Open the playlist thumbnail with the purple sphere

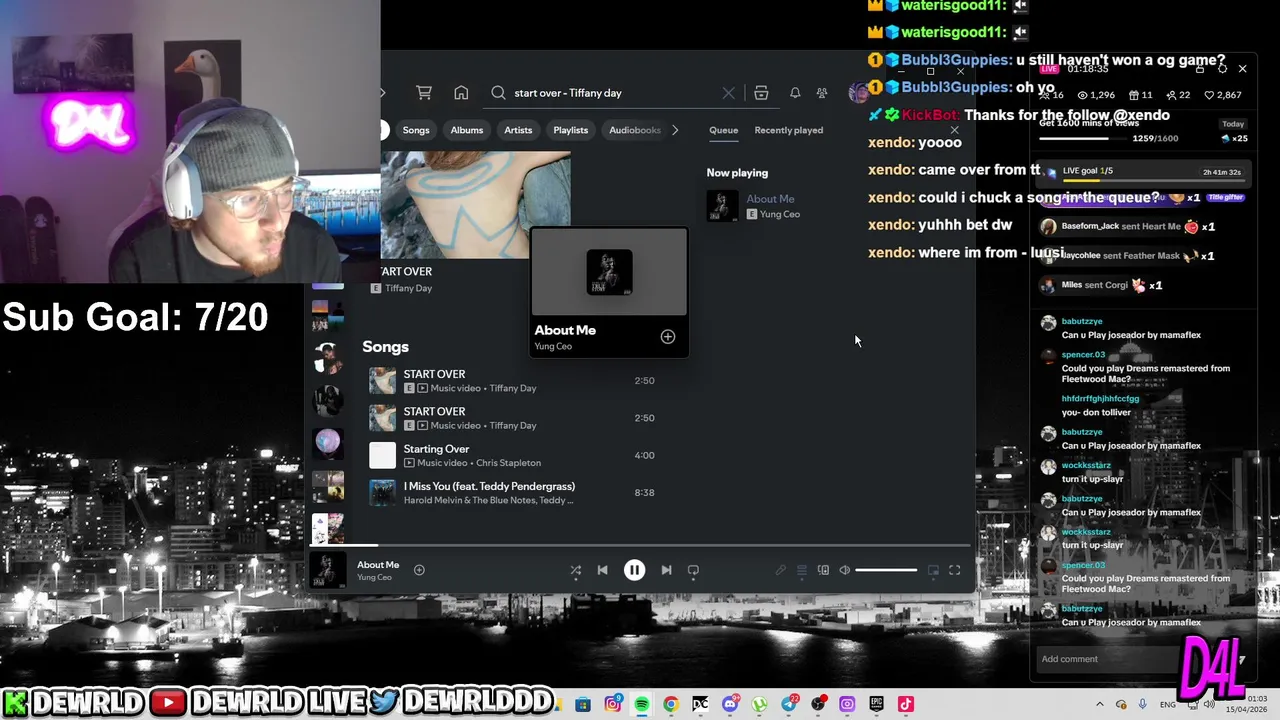tap(327, 442)
